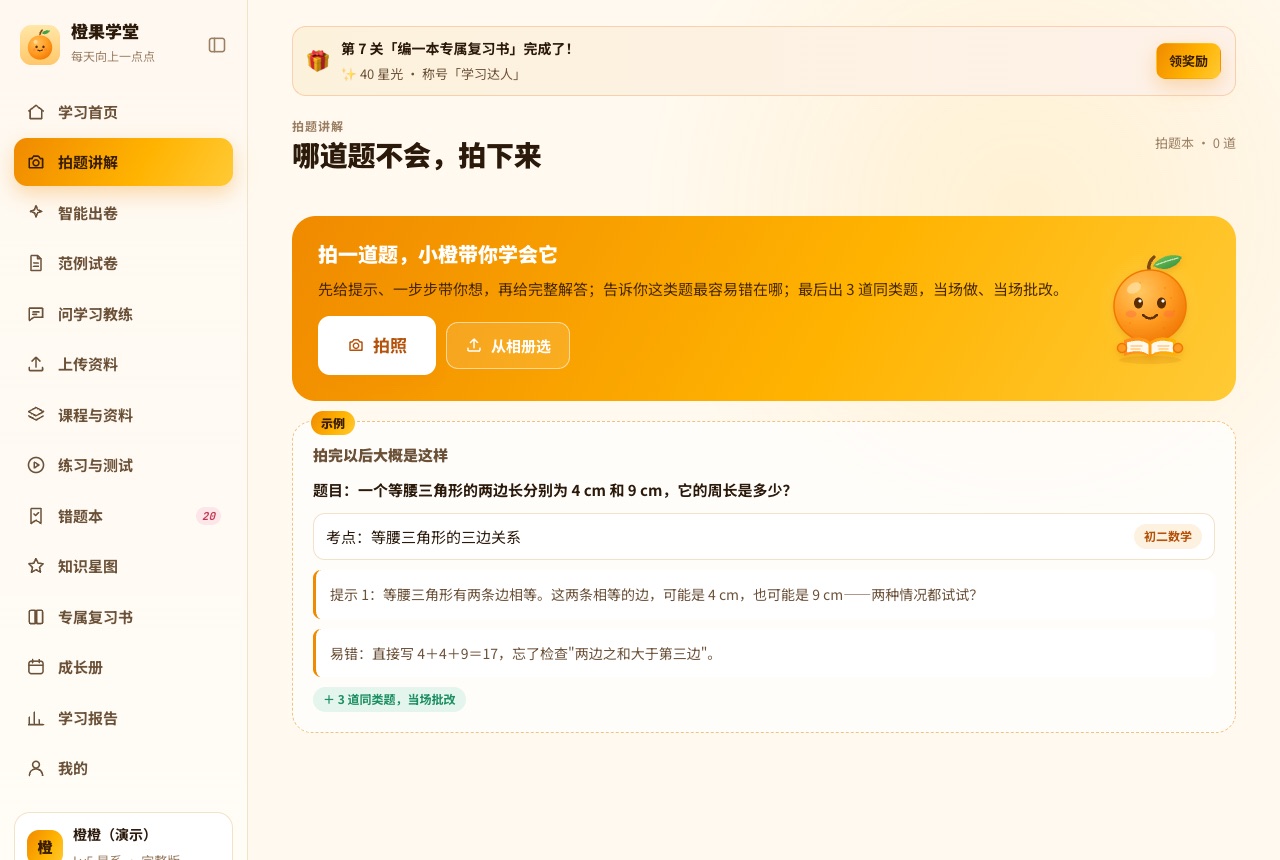Click the 错题本 count badge showing 20

tap(208, 516)
